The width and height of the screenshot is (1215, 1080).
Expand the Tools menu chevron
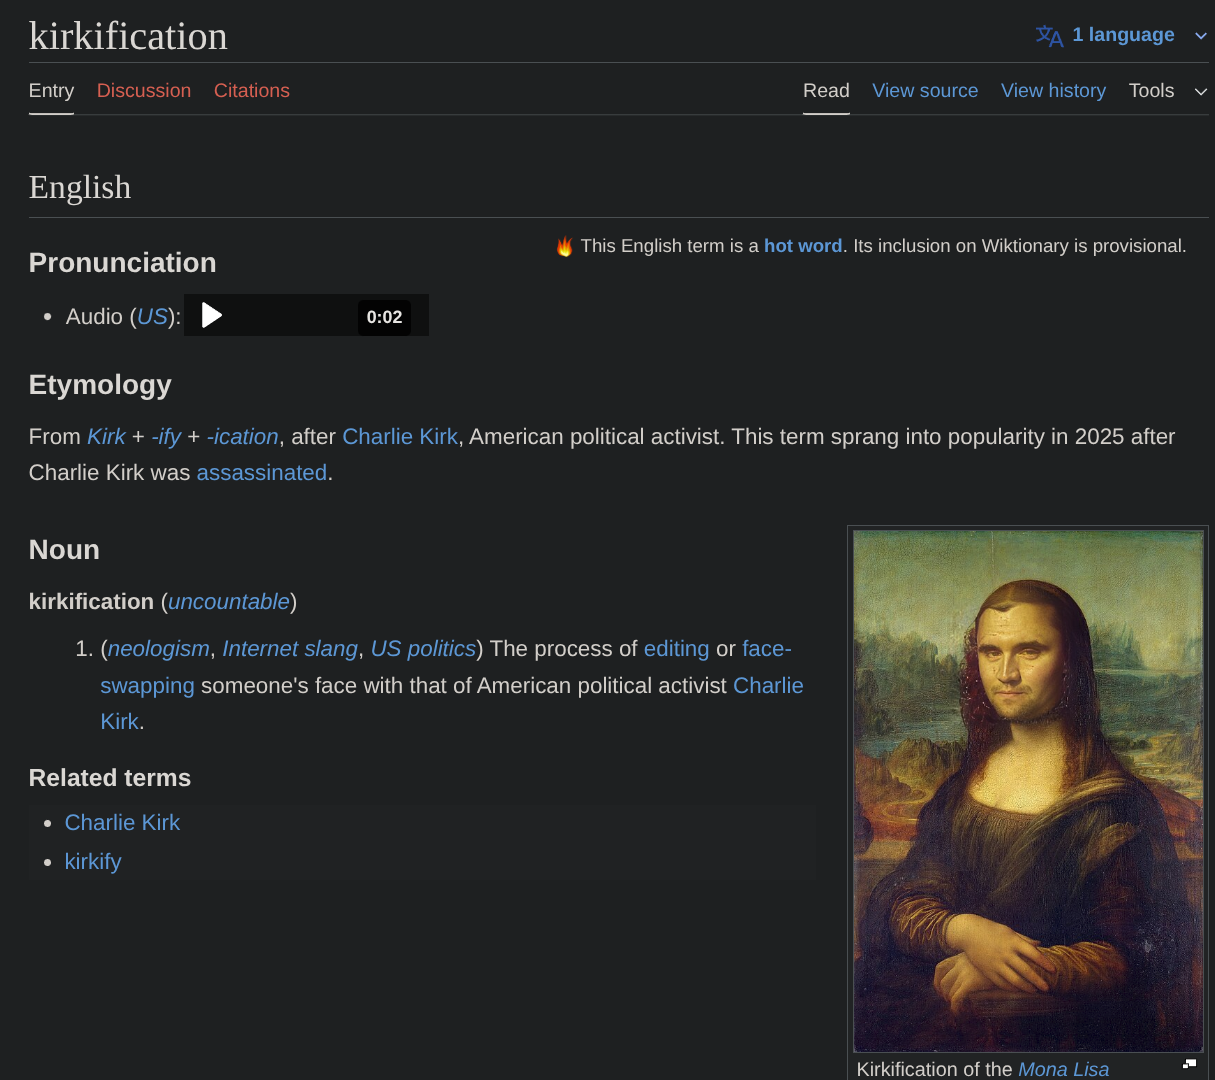pyautogui.click(x=1201, y=91)
